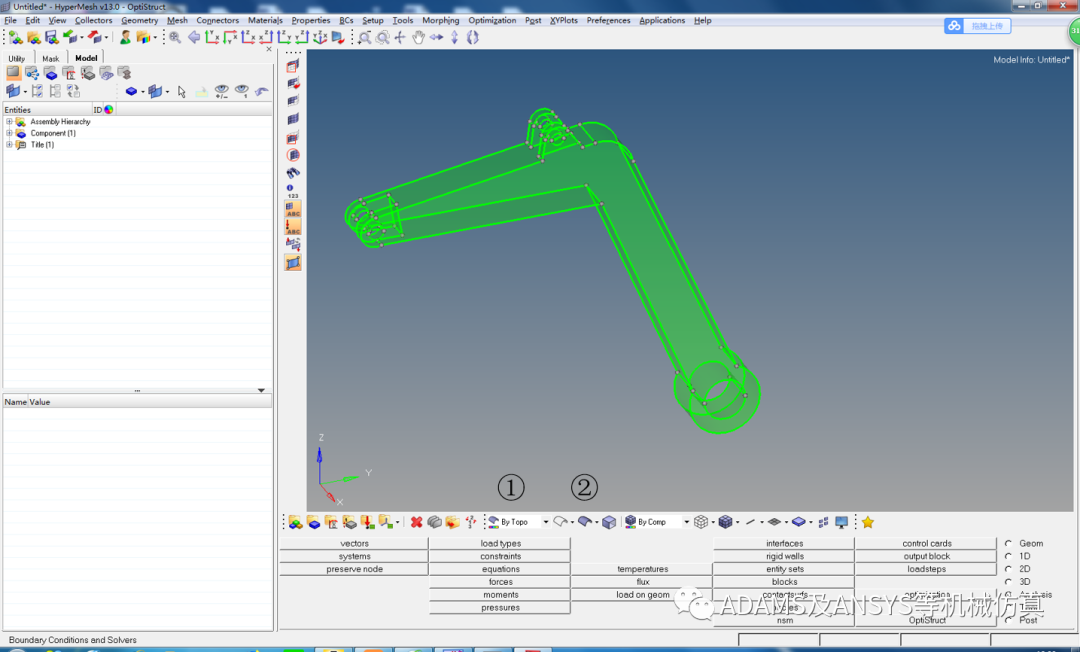Click the loadsteps panel button

[926, 569]
